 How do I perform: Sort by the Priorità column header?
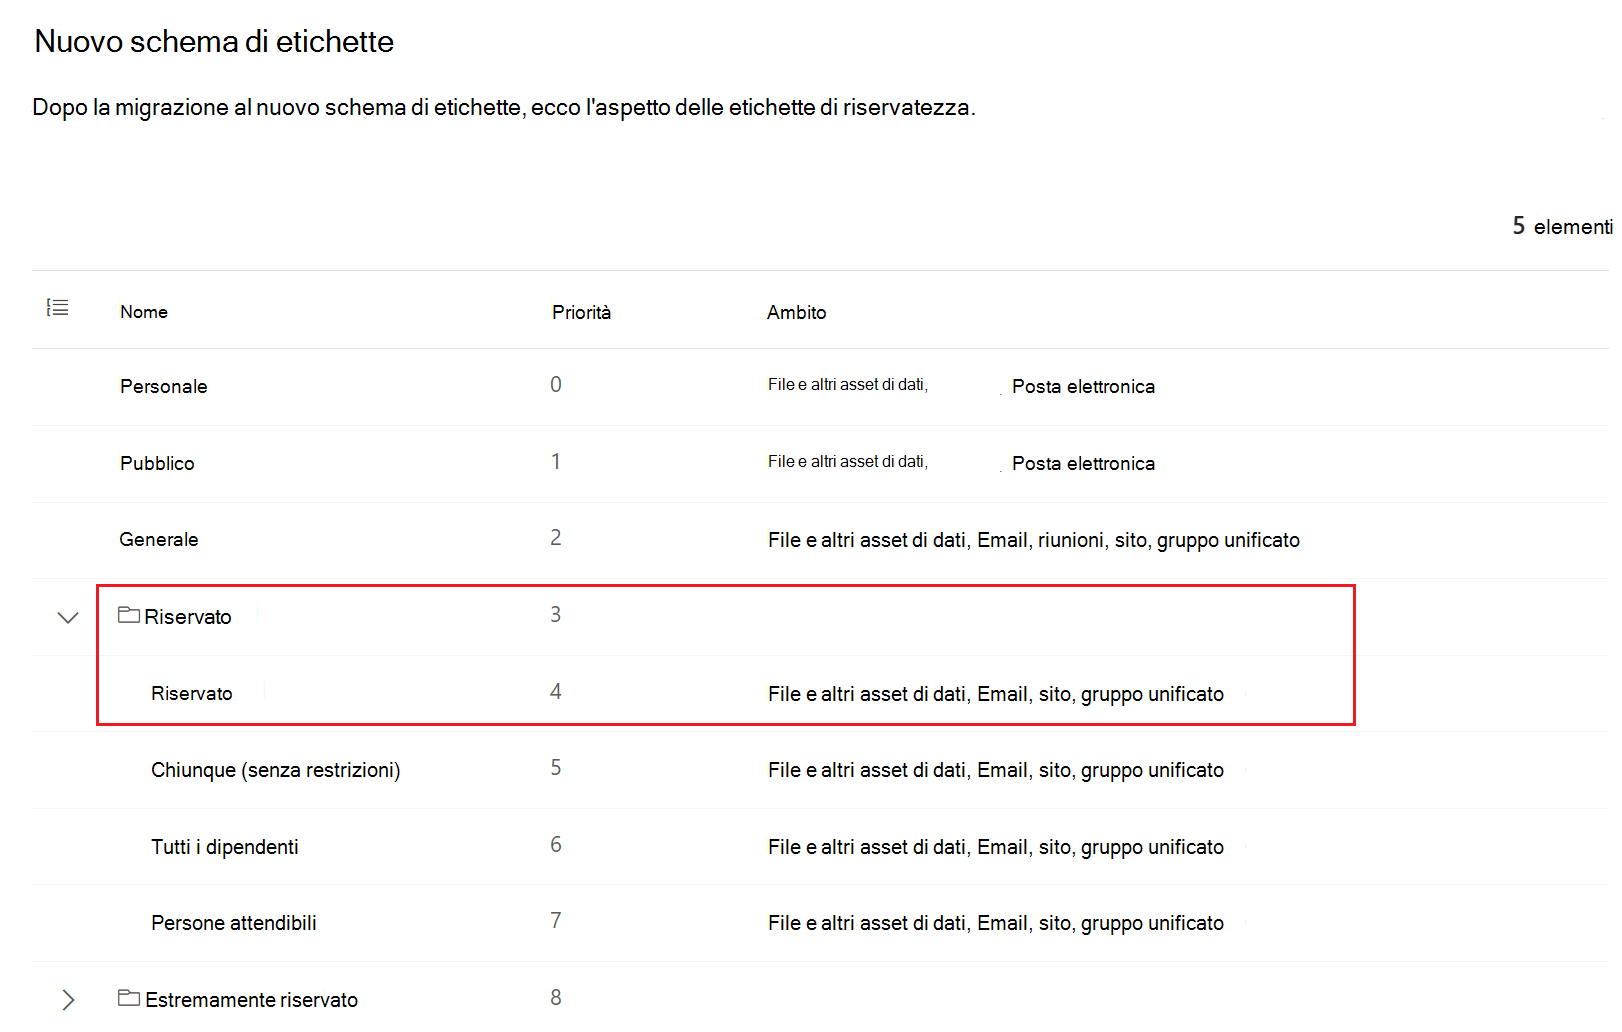pyautogui.click(x=581, y=312)
